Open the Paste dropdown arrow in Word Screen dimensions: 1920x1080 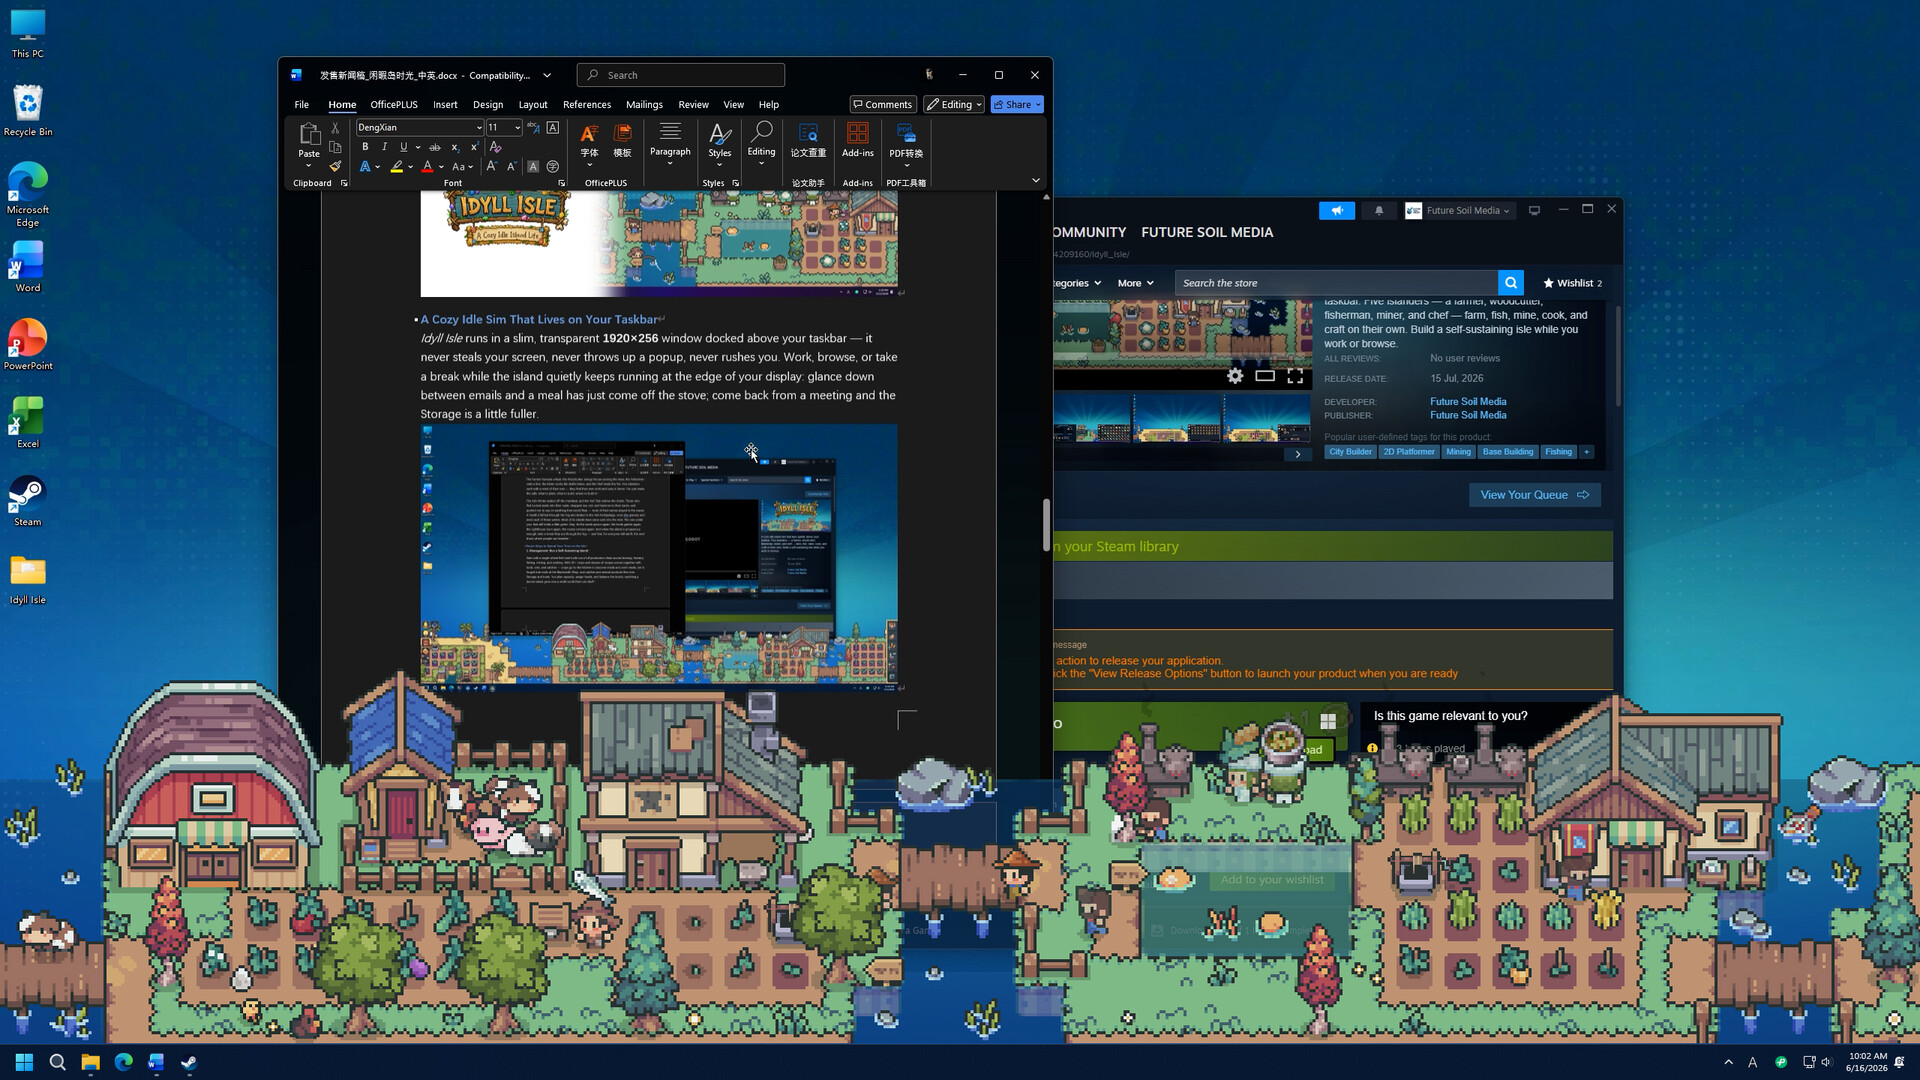[309, 165]
